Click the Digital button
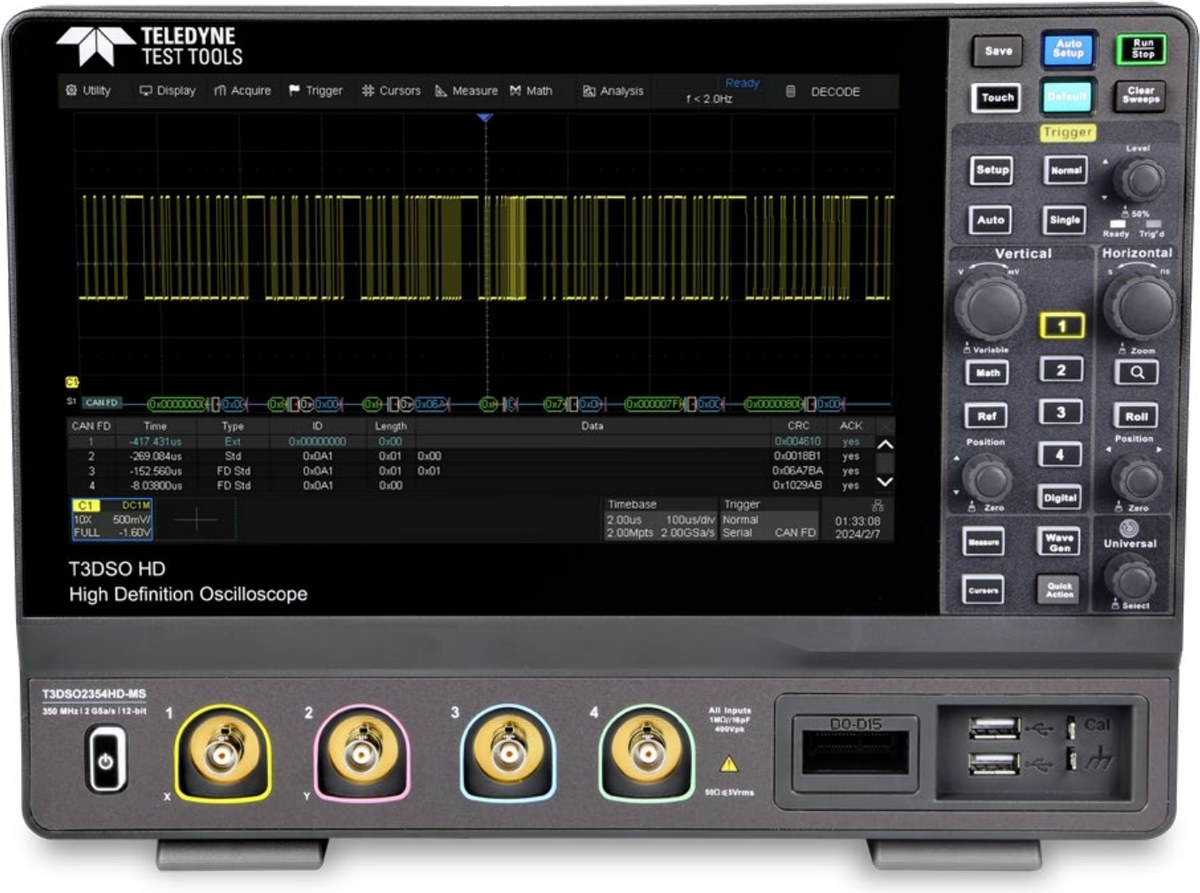The height and width of the screenshot is (893, 1200). coord(1061,498)
